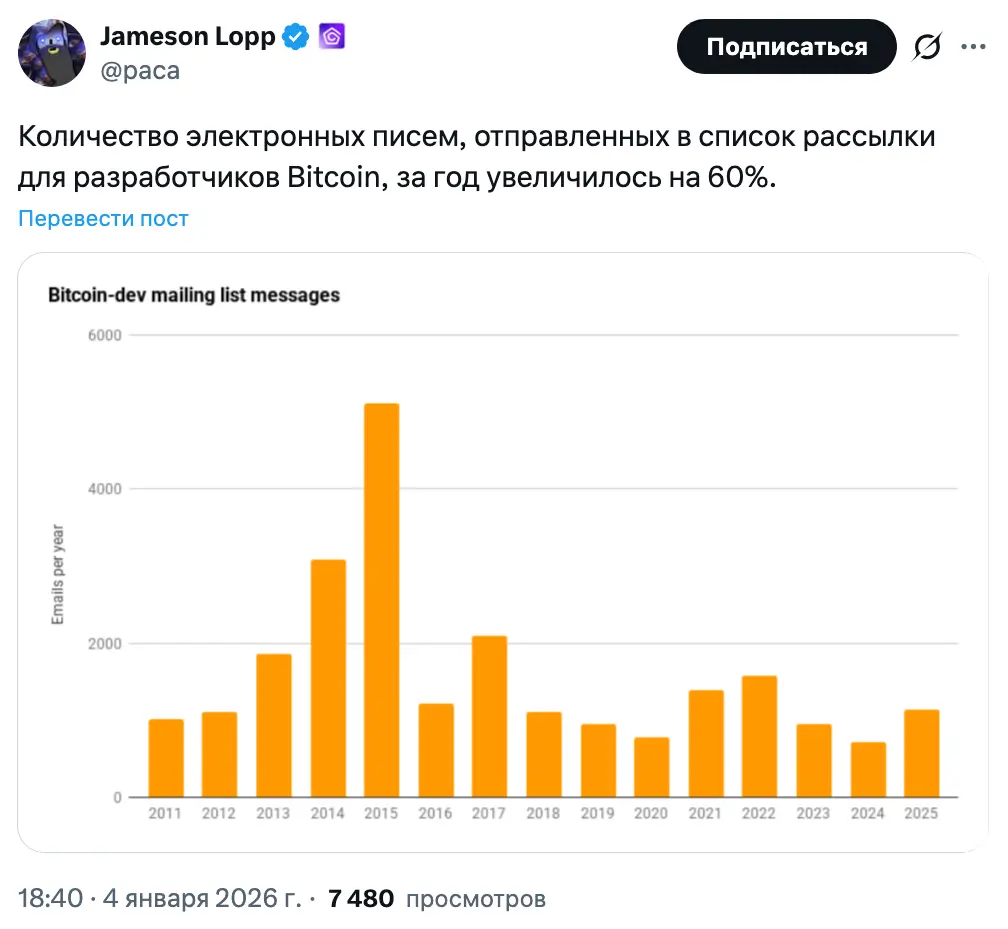This screenshot has width=1008, height=929.
Task: Click the 2022 orange bar
Action: [x=759, y=736]
